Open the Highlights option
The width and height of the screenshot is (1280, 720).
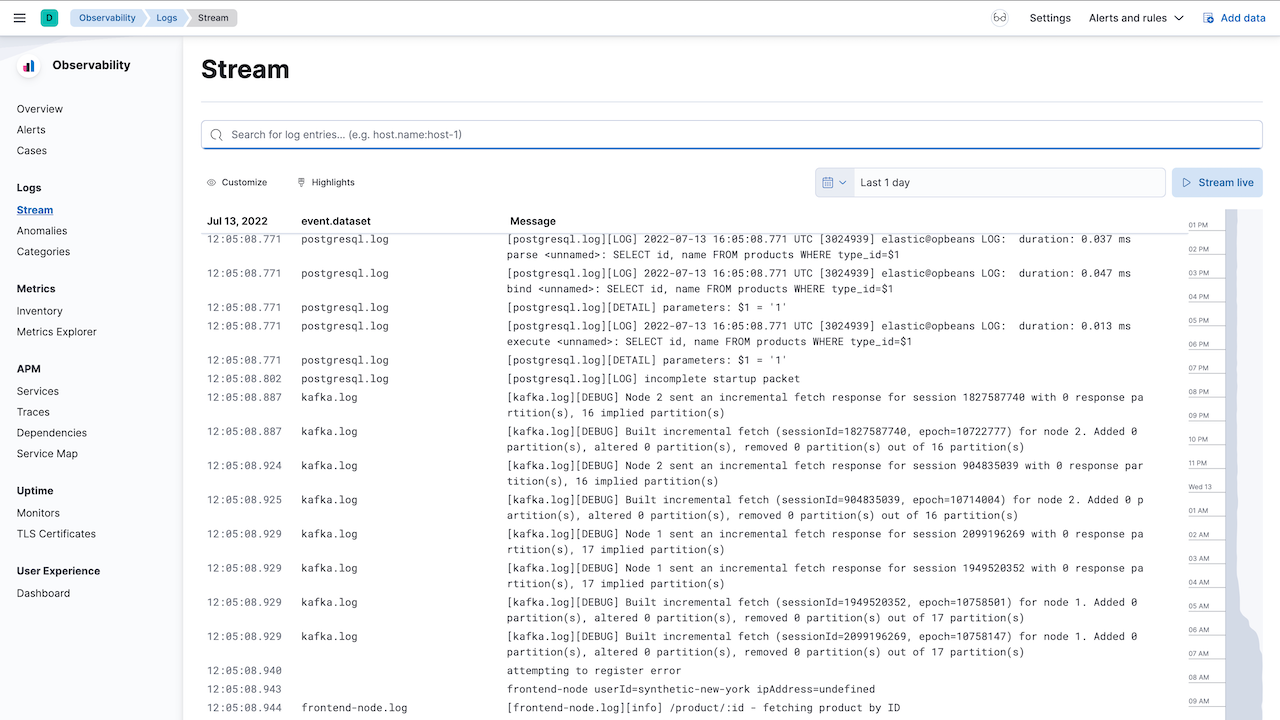coord(326,183)
